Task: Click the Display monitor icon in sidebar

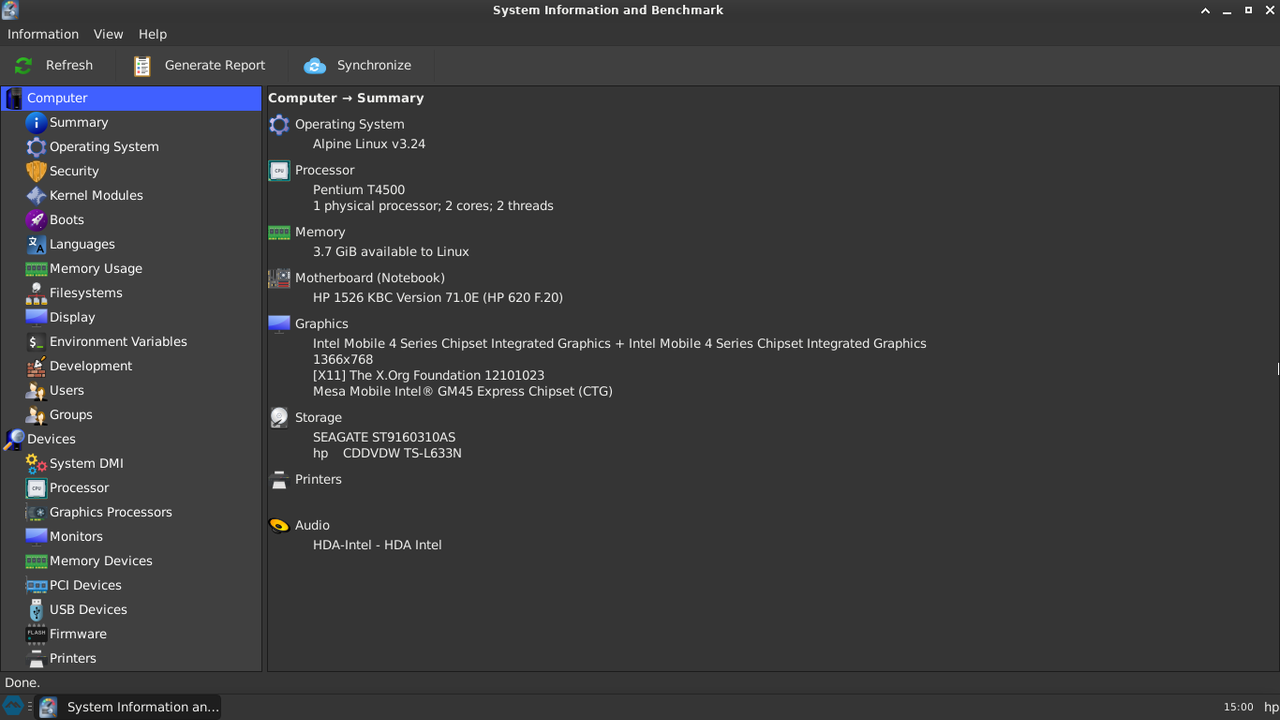Action: [36, 317]
